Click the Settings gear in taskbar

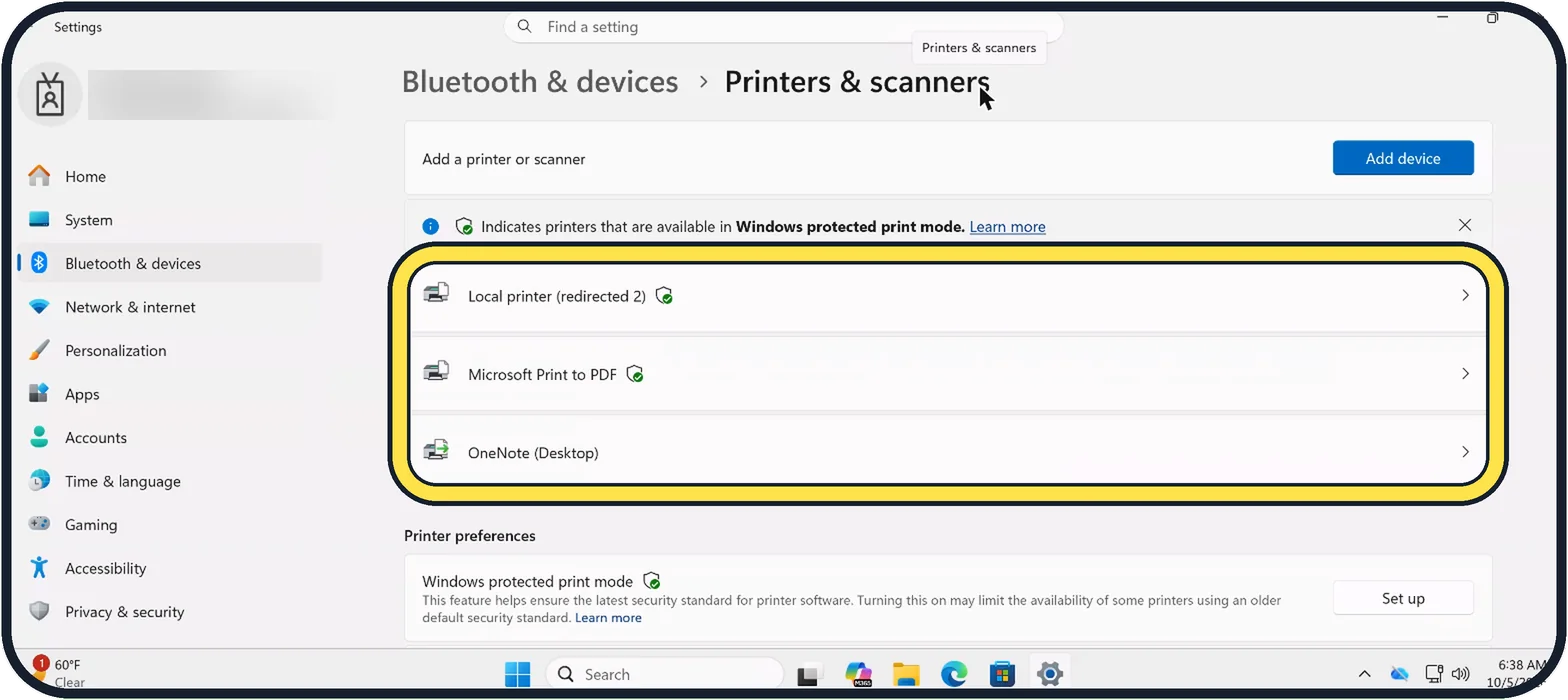tap(1049, 674)
